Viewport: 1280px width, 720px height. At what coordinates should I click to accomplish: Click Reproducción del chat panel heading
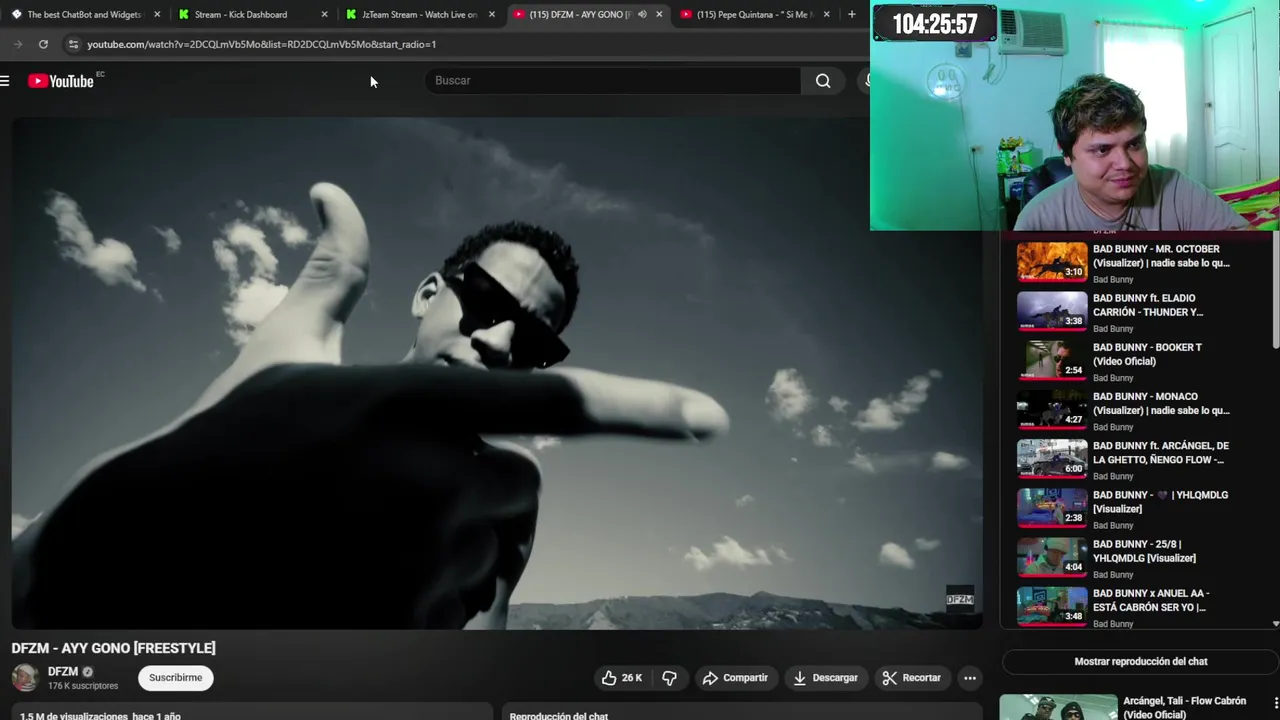pyautogui.click(x=559, y=715)
